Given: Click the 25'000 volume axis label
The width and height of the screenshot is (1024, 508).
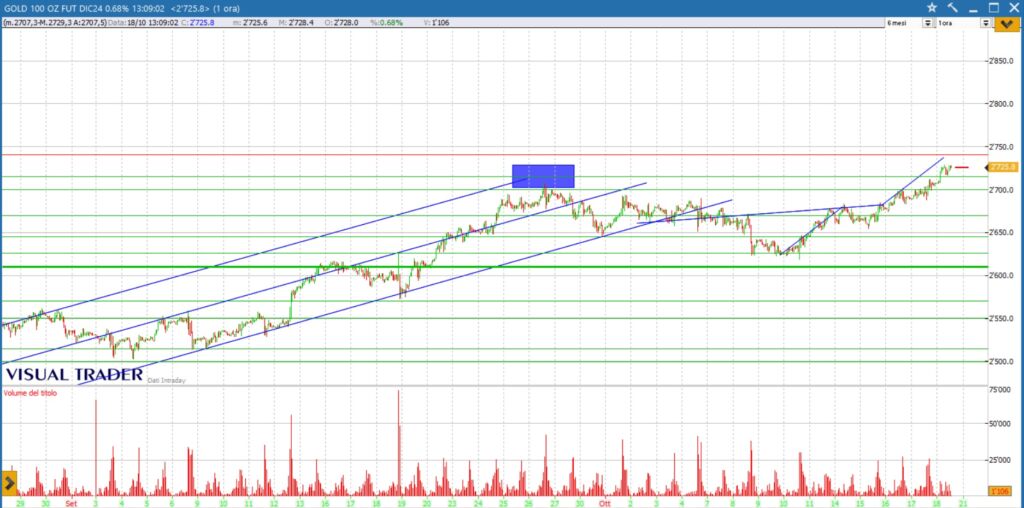Looking at the screenshot, I should [1000, 460].
